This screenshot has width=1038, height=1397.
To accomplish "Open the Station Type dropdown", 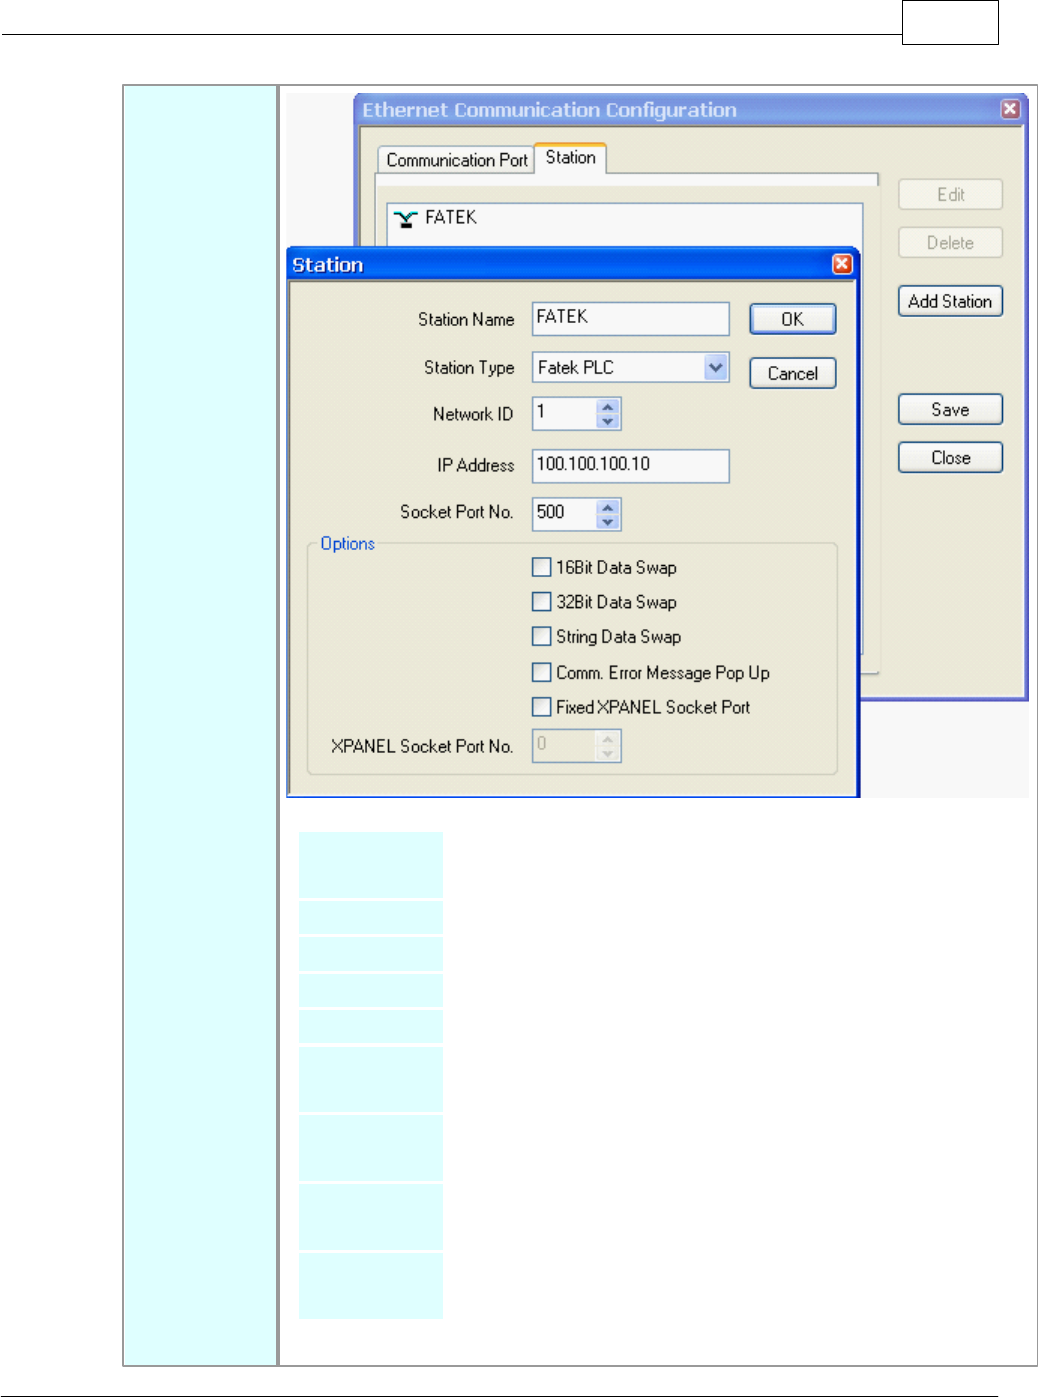I will click(715, 367).
